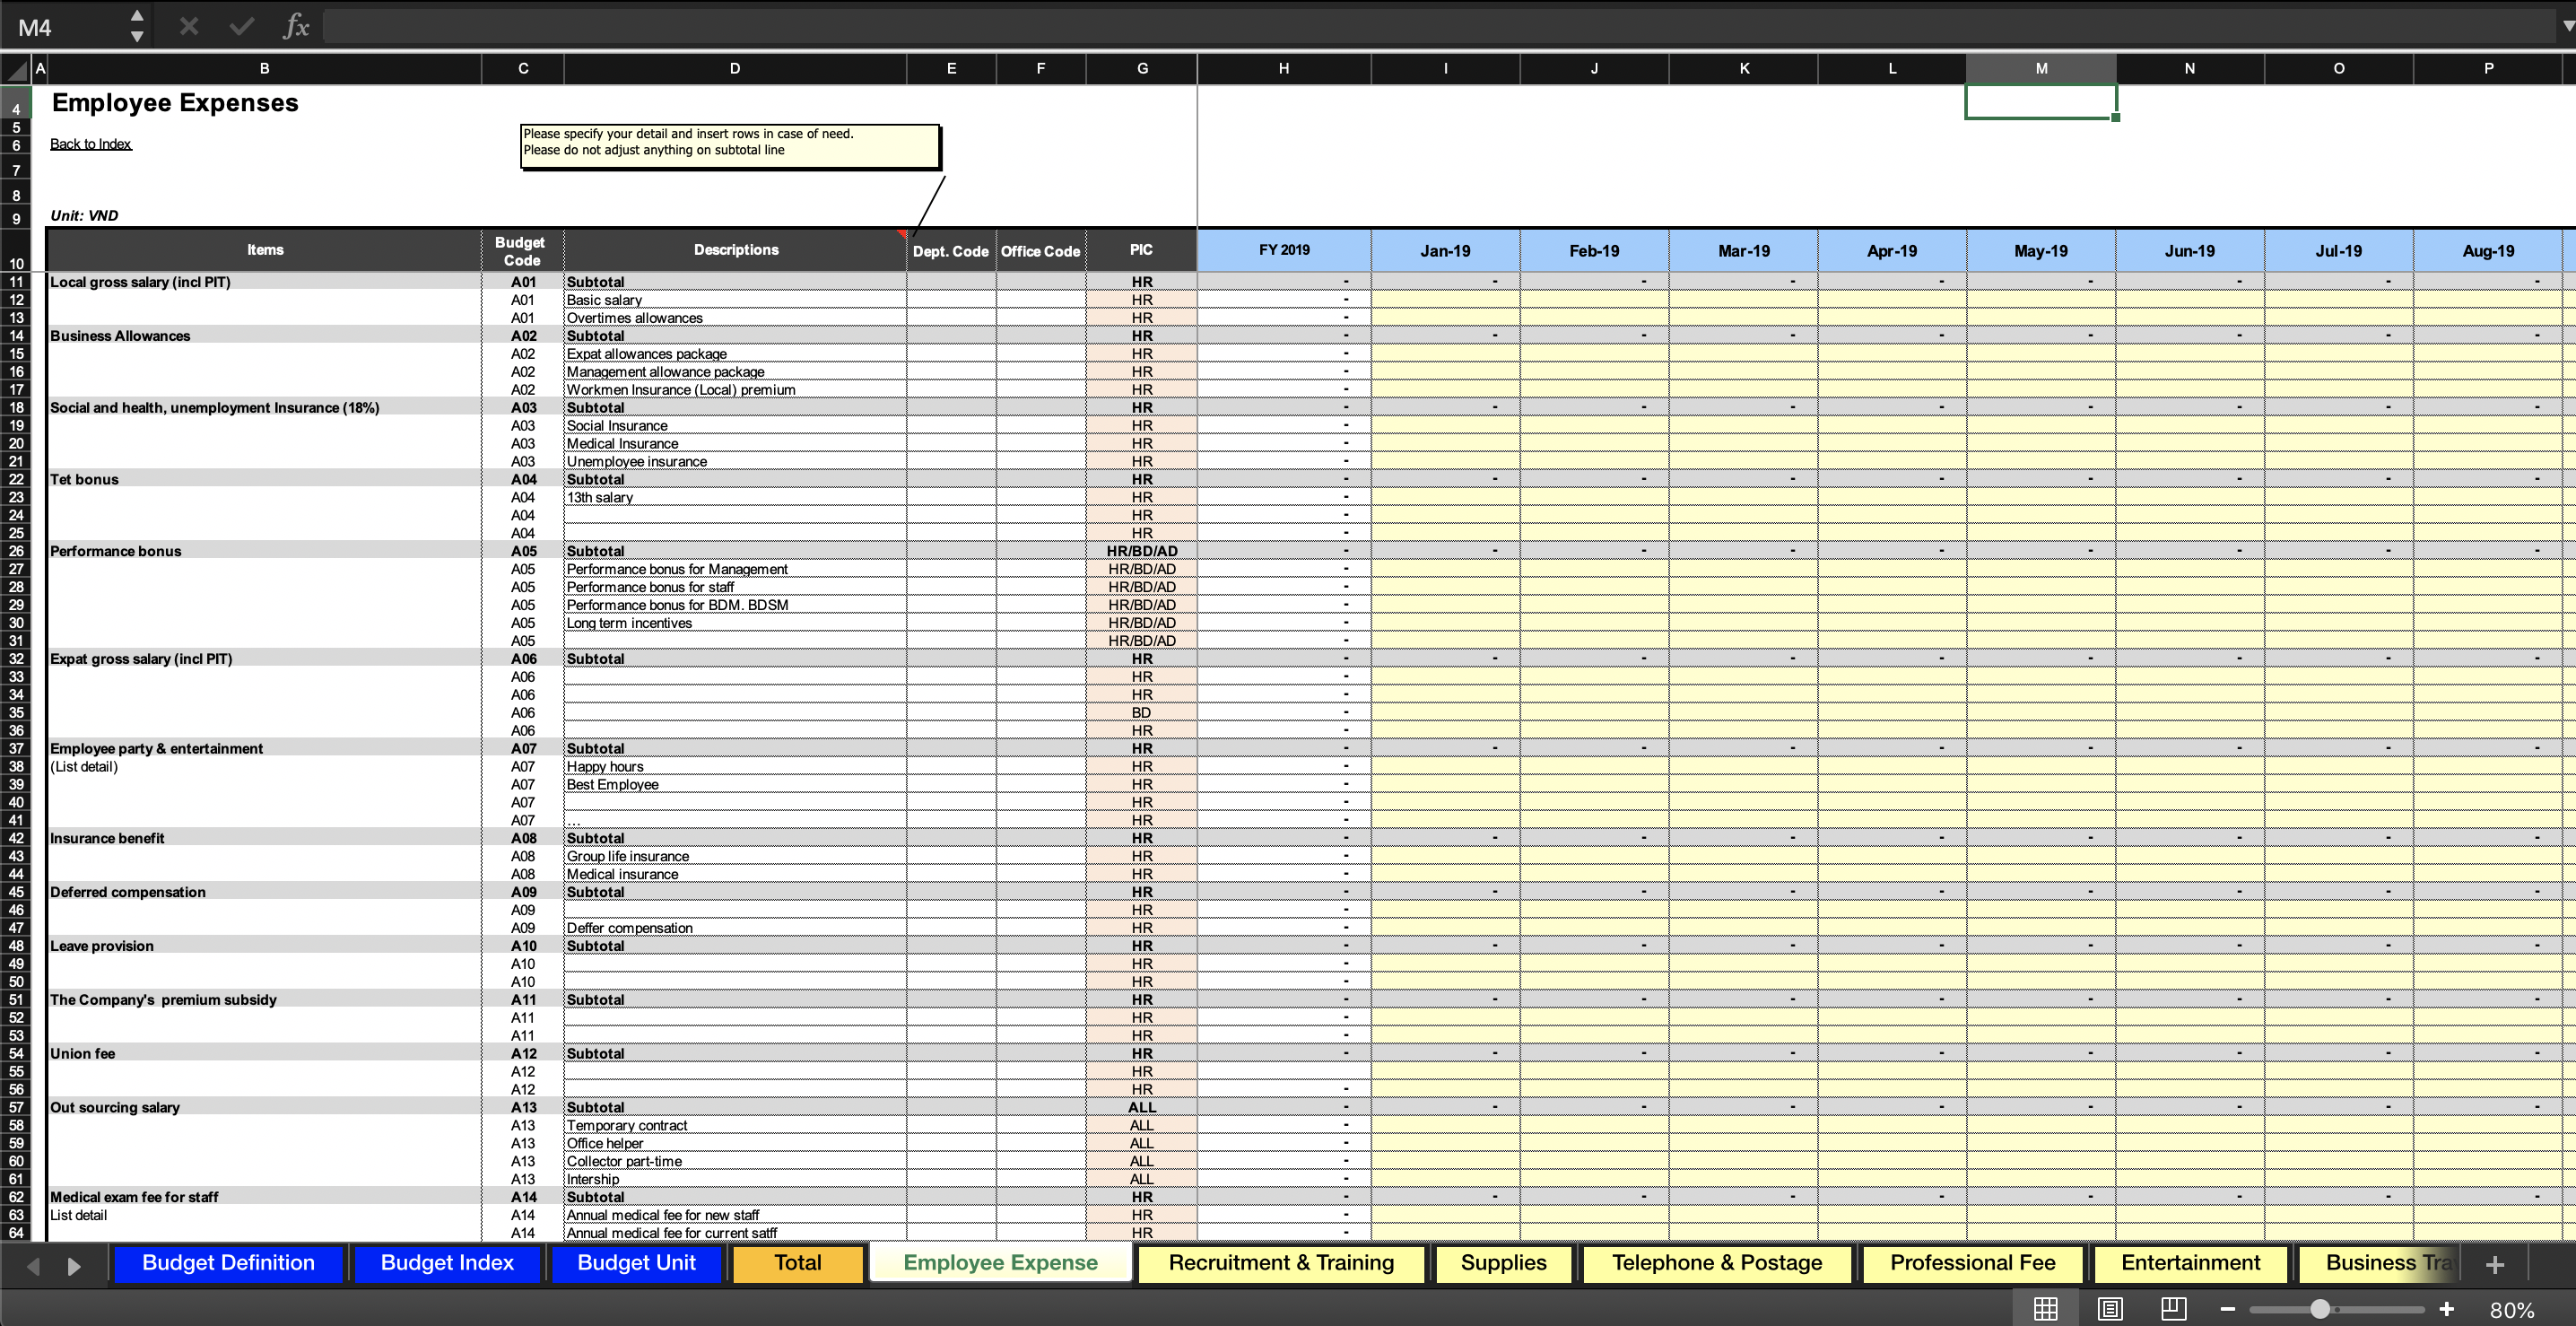Open the Budget Definition sheet tab
This screenshot has width=2576, height=1326.
228,1263
